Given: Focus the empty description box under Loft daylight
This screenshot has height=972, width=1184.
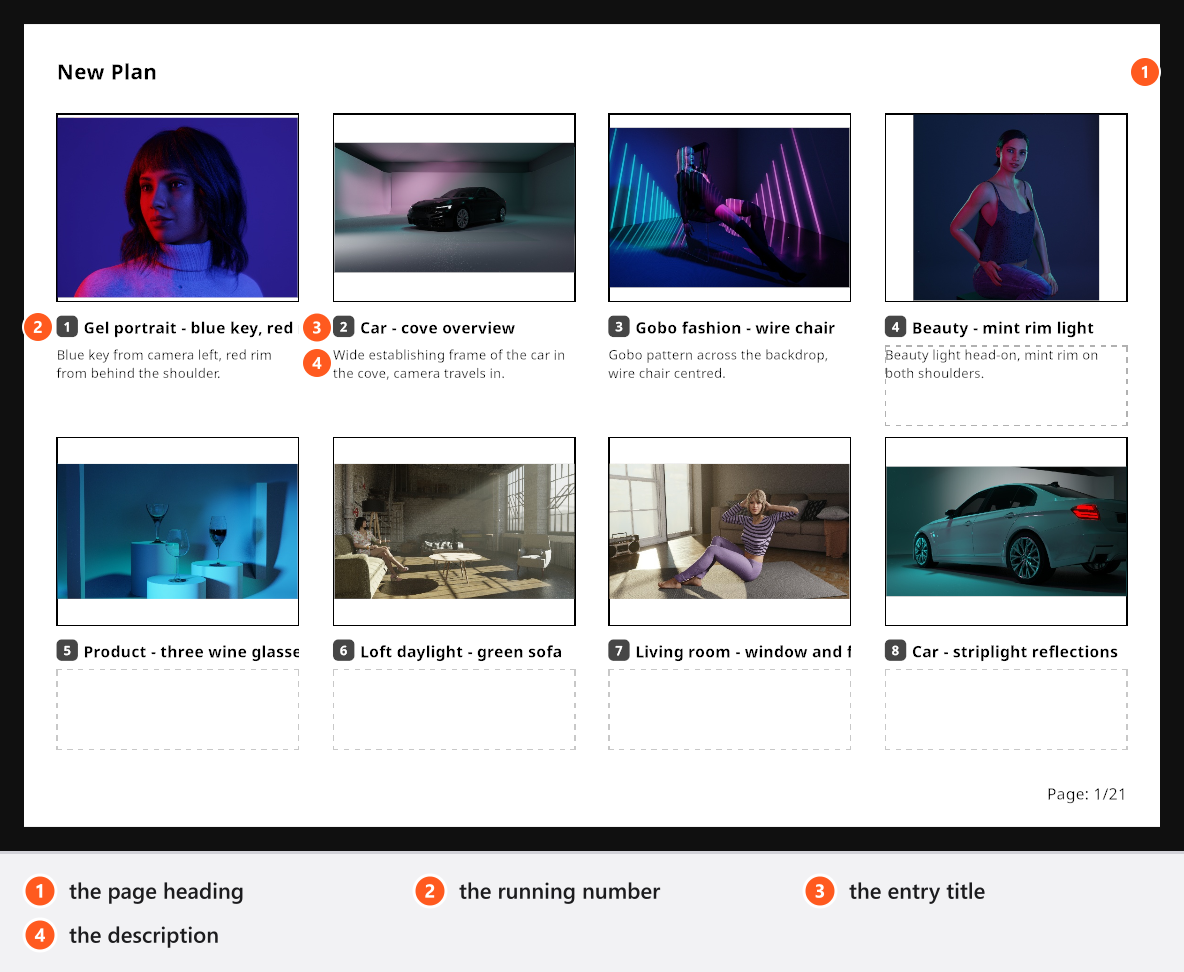Looking at the screenshot, I should click(454, 710).
